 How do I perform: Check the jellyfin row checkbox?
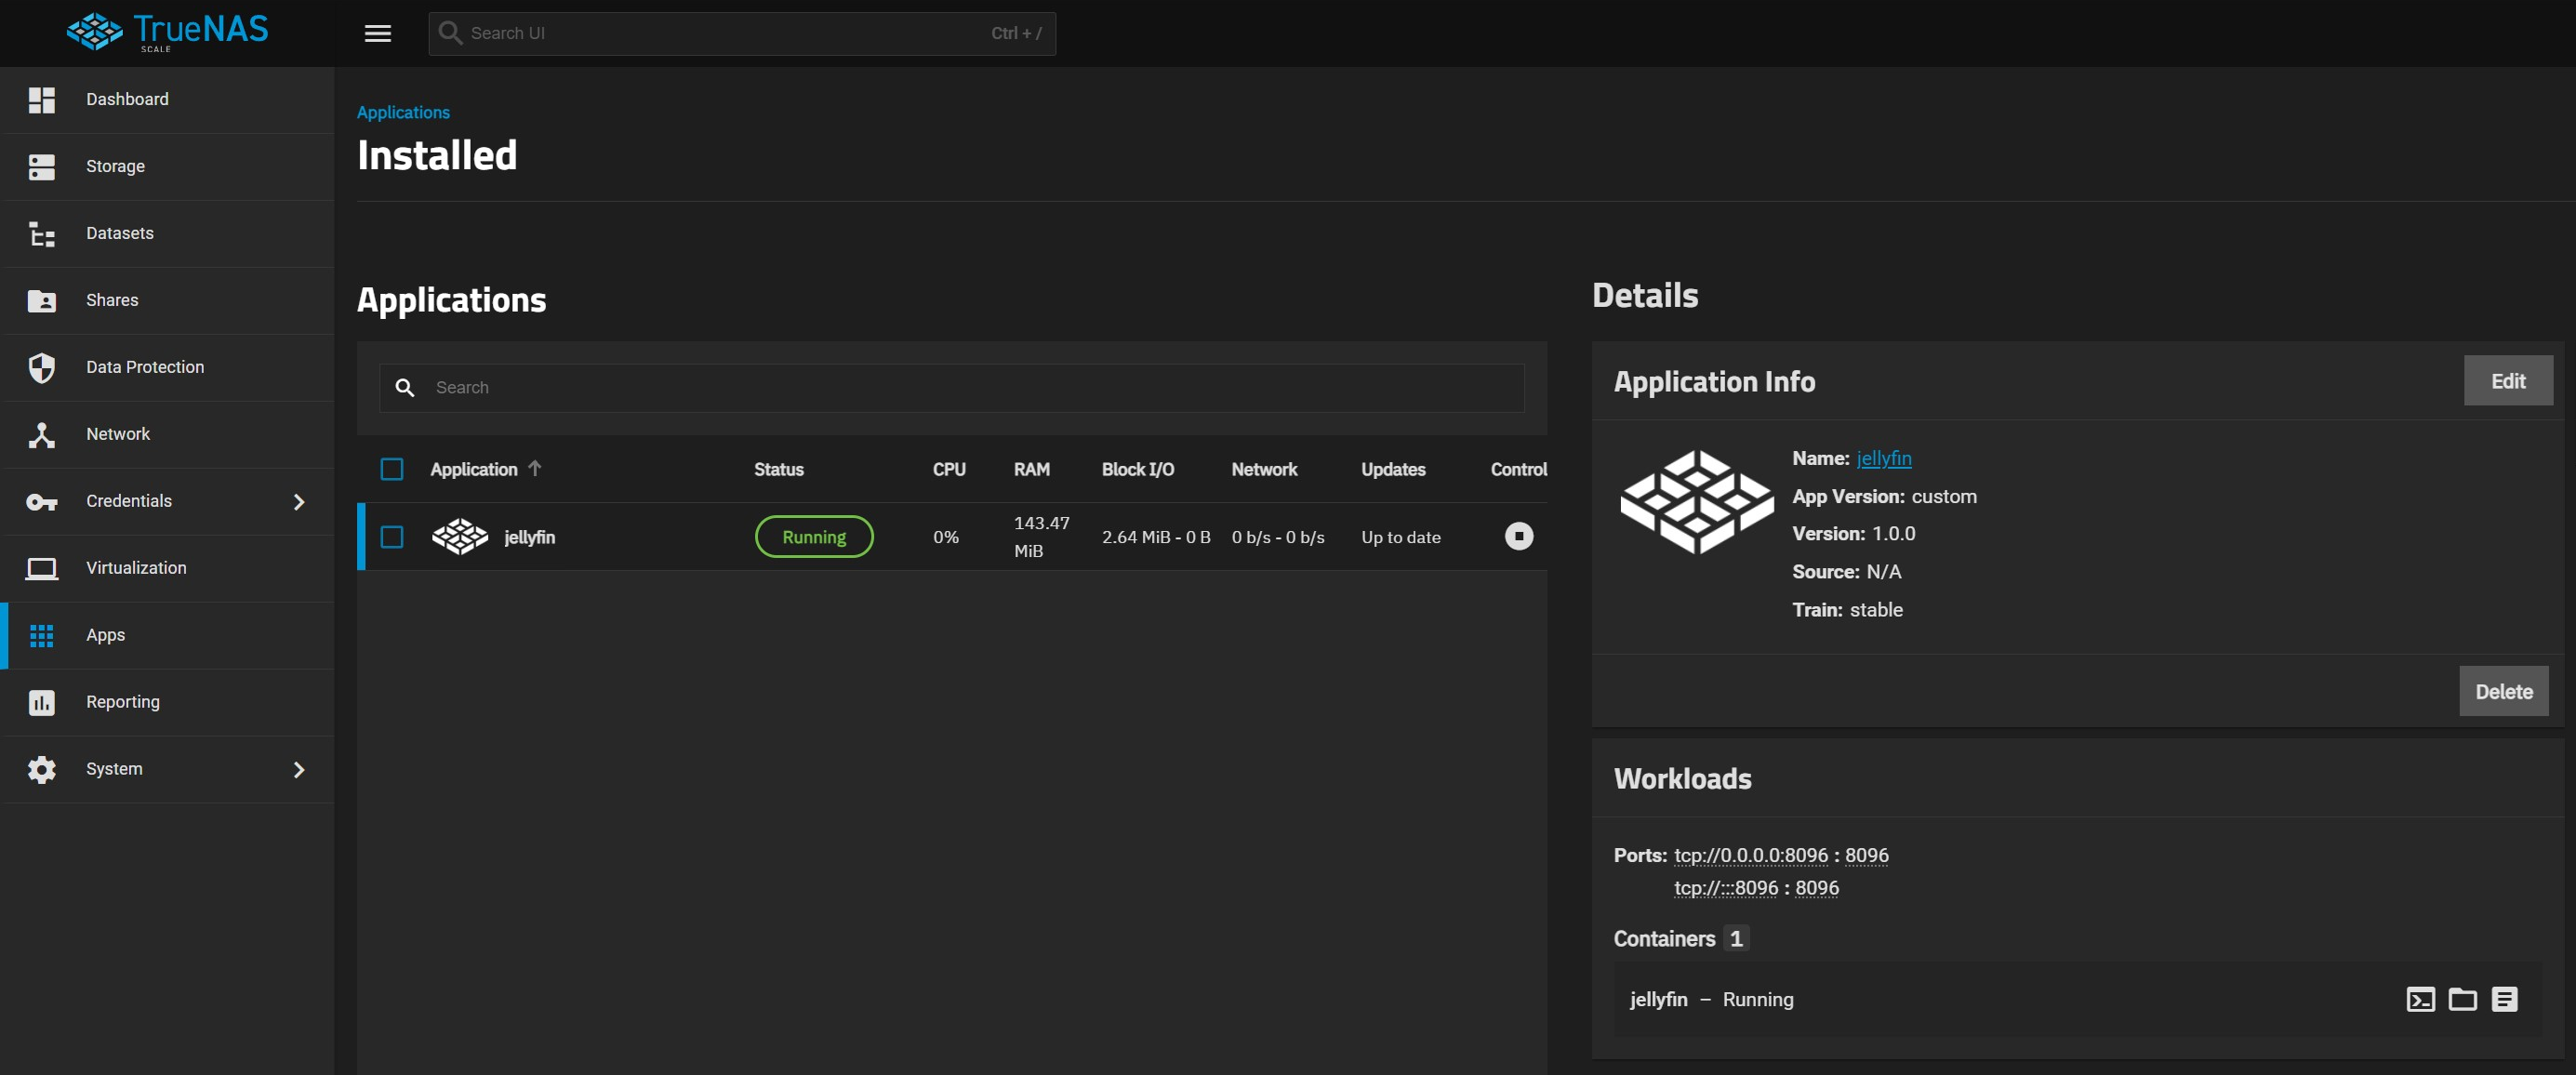pyautogui.click(x=392, y=536)
